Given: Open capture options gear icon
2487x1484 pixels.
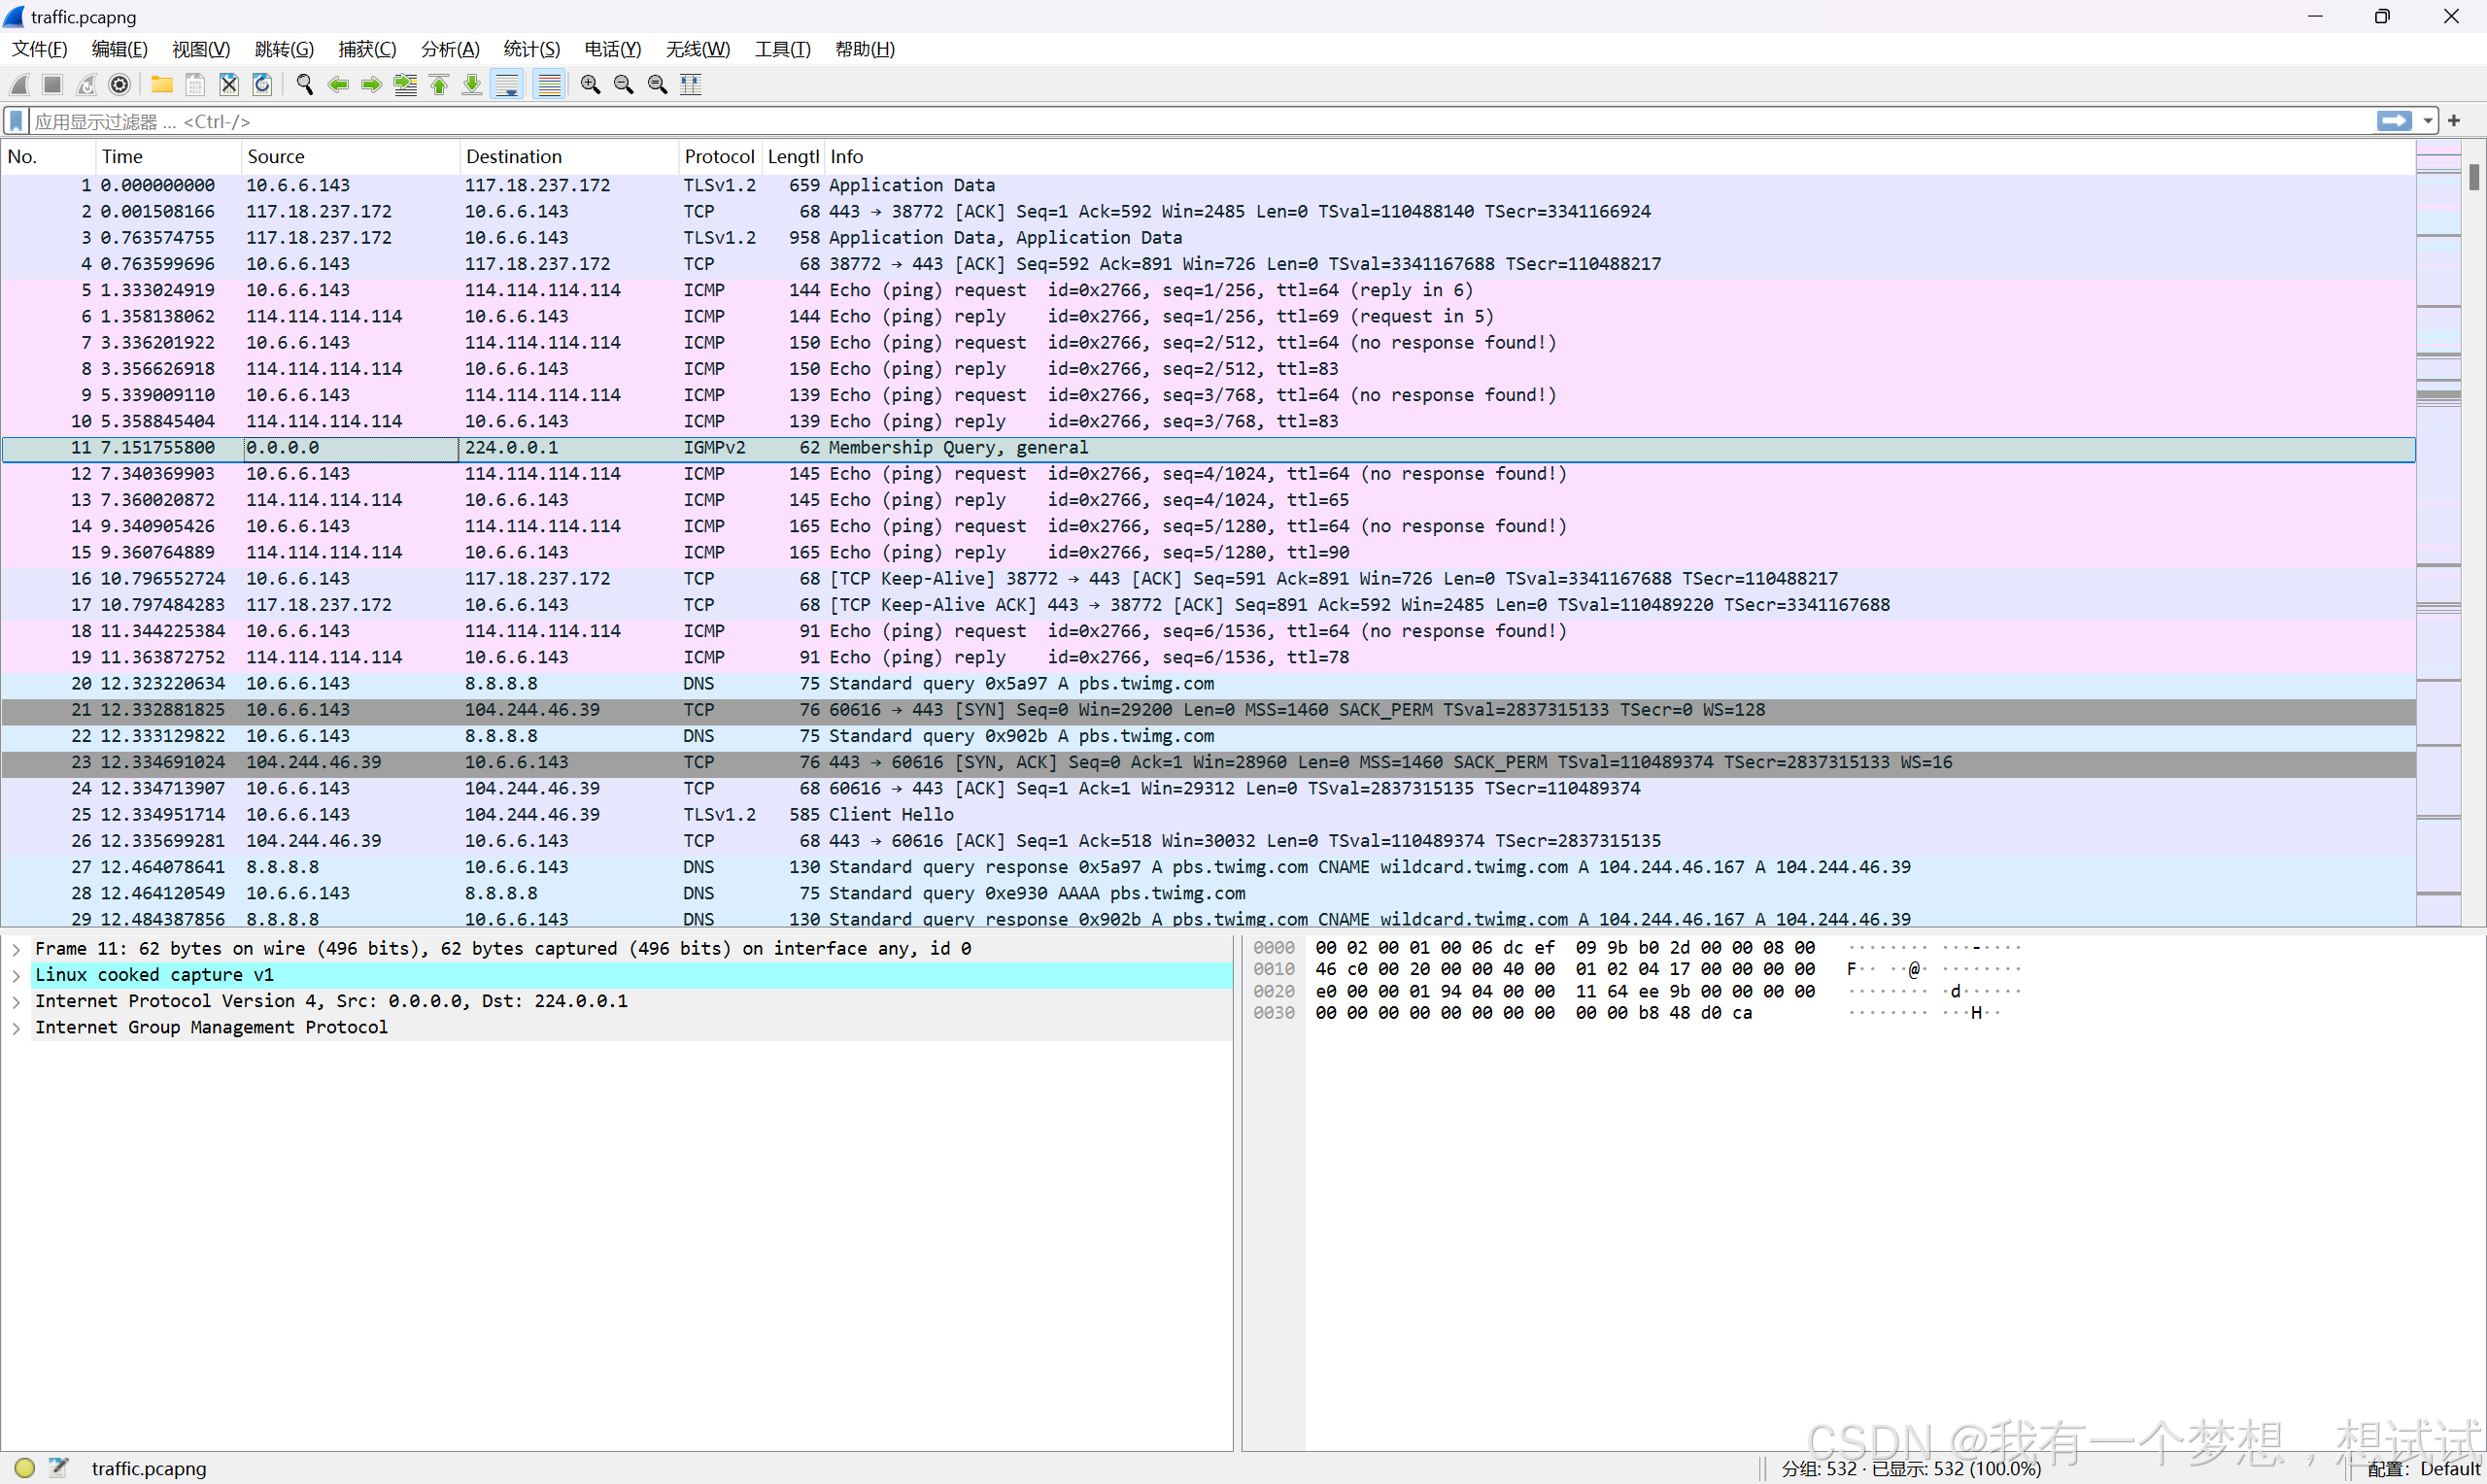Looking at the screenshot, I should [x=120, y=85].
